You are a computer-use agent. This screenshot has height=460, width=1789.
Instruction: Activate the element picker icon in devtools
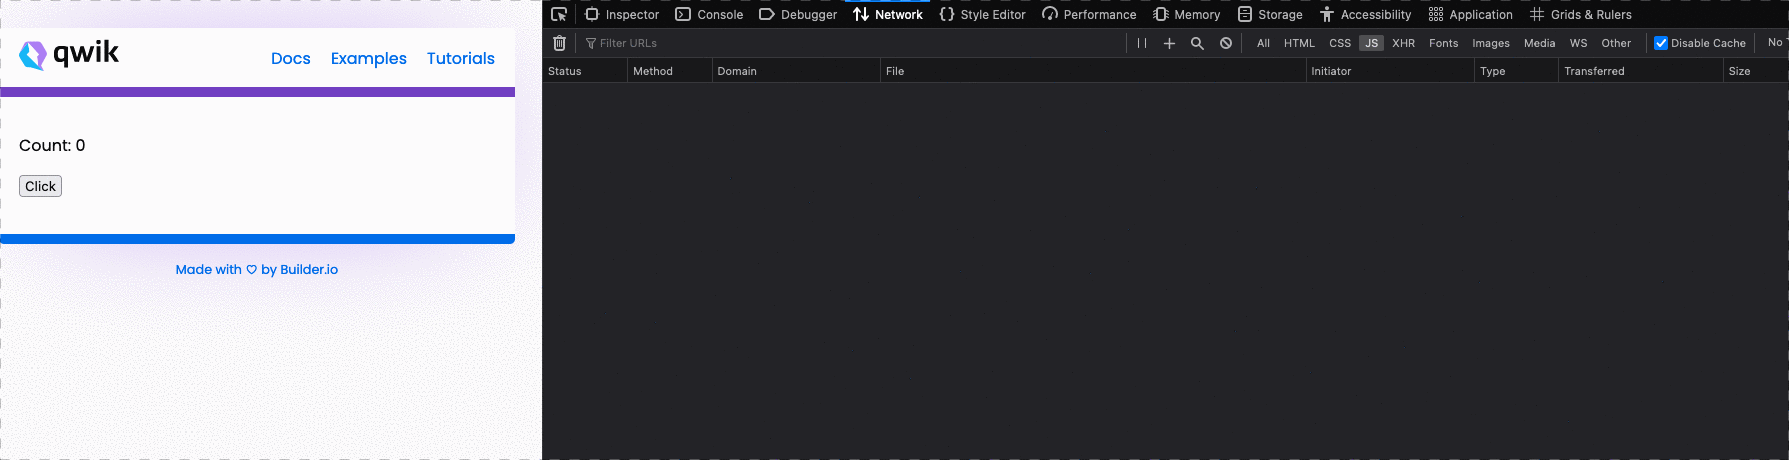click(559, 14)
